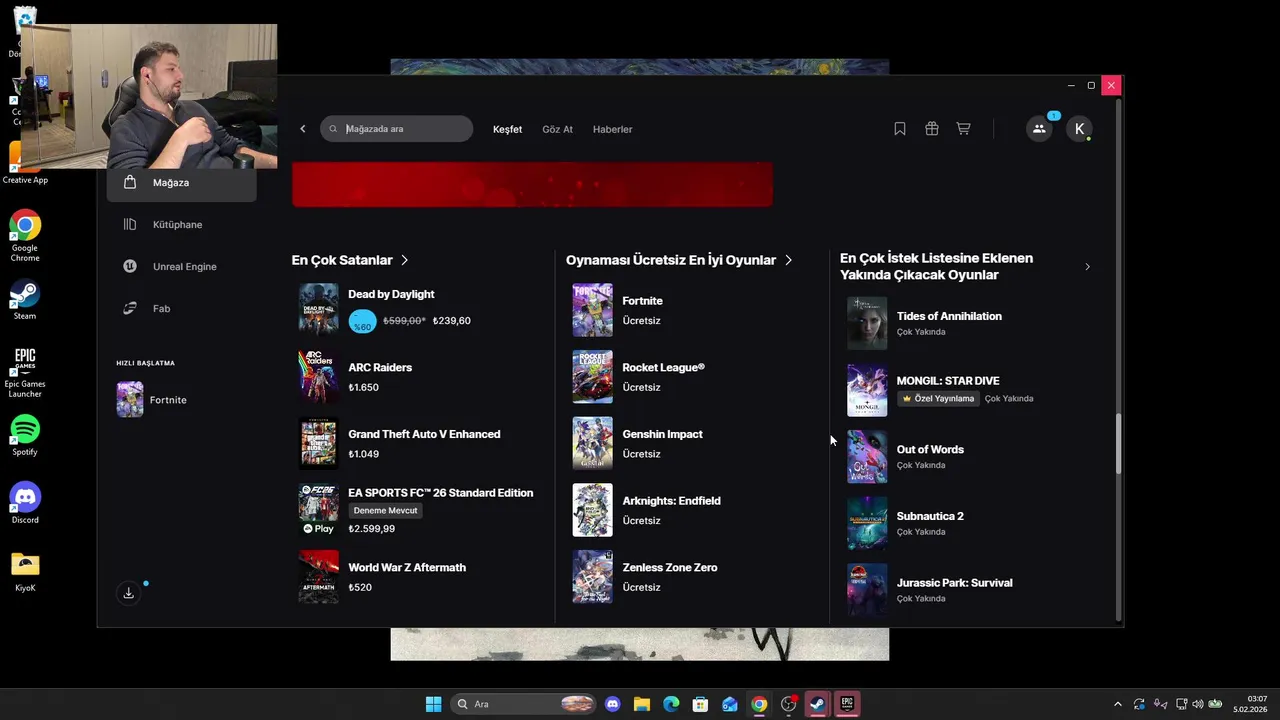Viewport: 1280px width, 720px height.
Task: Open Steam desktop shortcut
Action: coord(25,299)
